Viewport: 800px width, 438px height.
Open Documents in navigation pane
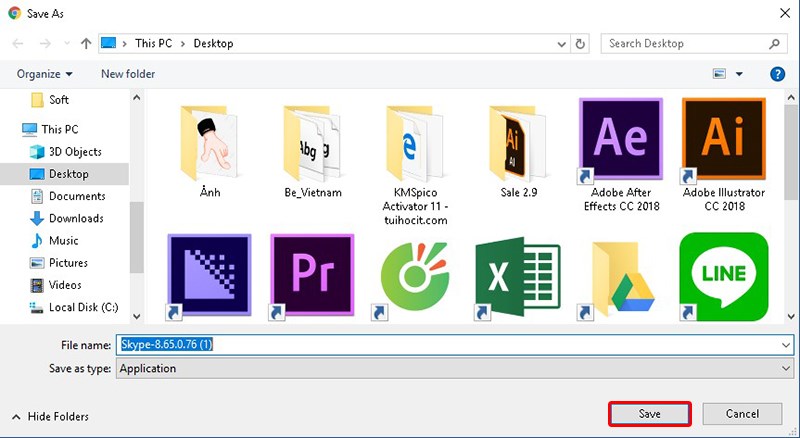pyautogui.click(x=67, y=196)
